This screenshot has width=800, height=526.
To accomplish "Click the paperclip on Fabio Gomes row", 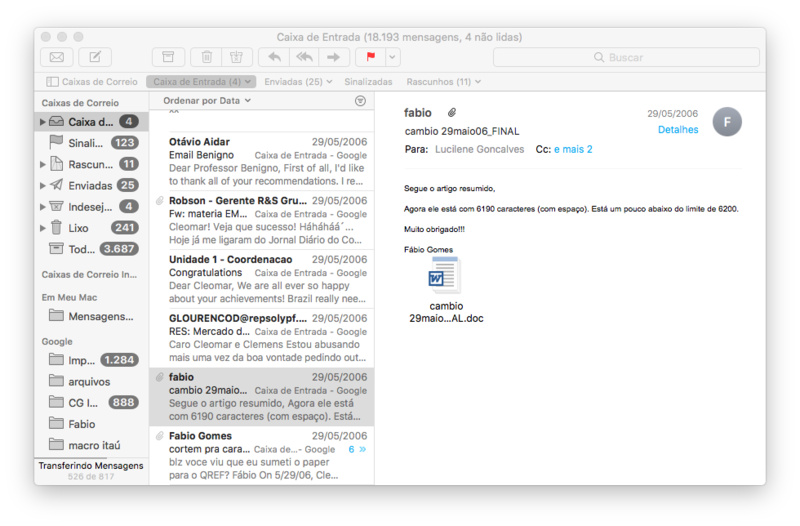I will click(160, 436).
